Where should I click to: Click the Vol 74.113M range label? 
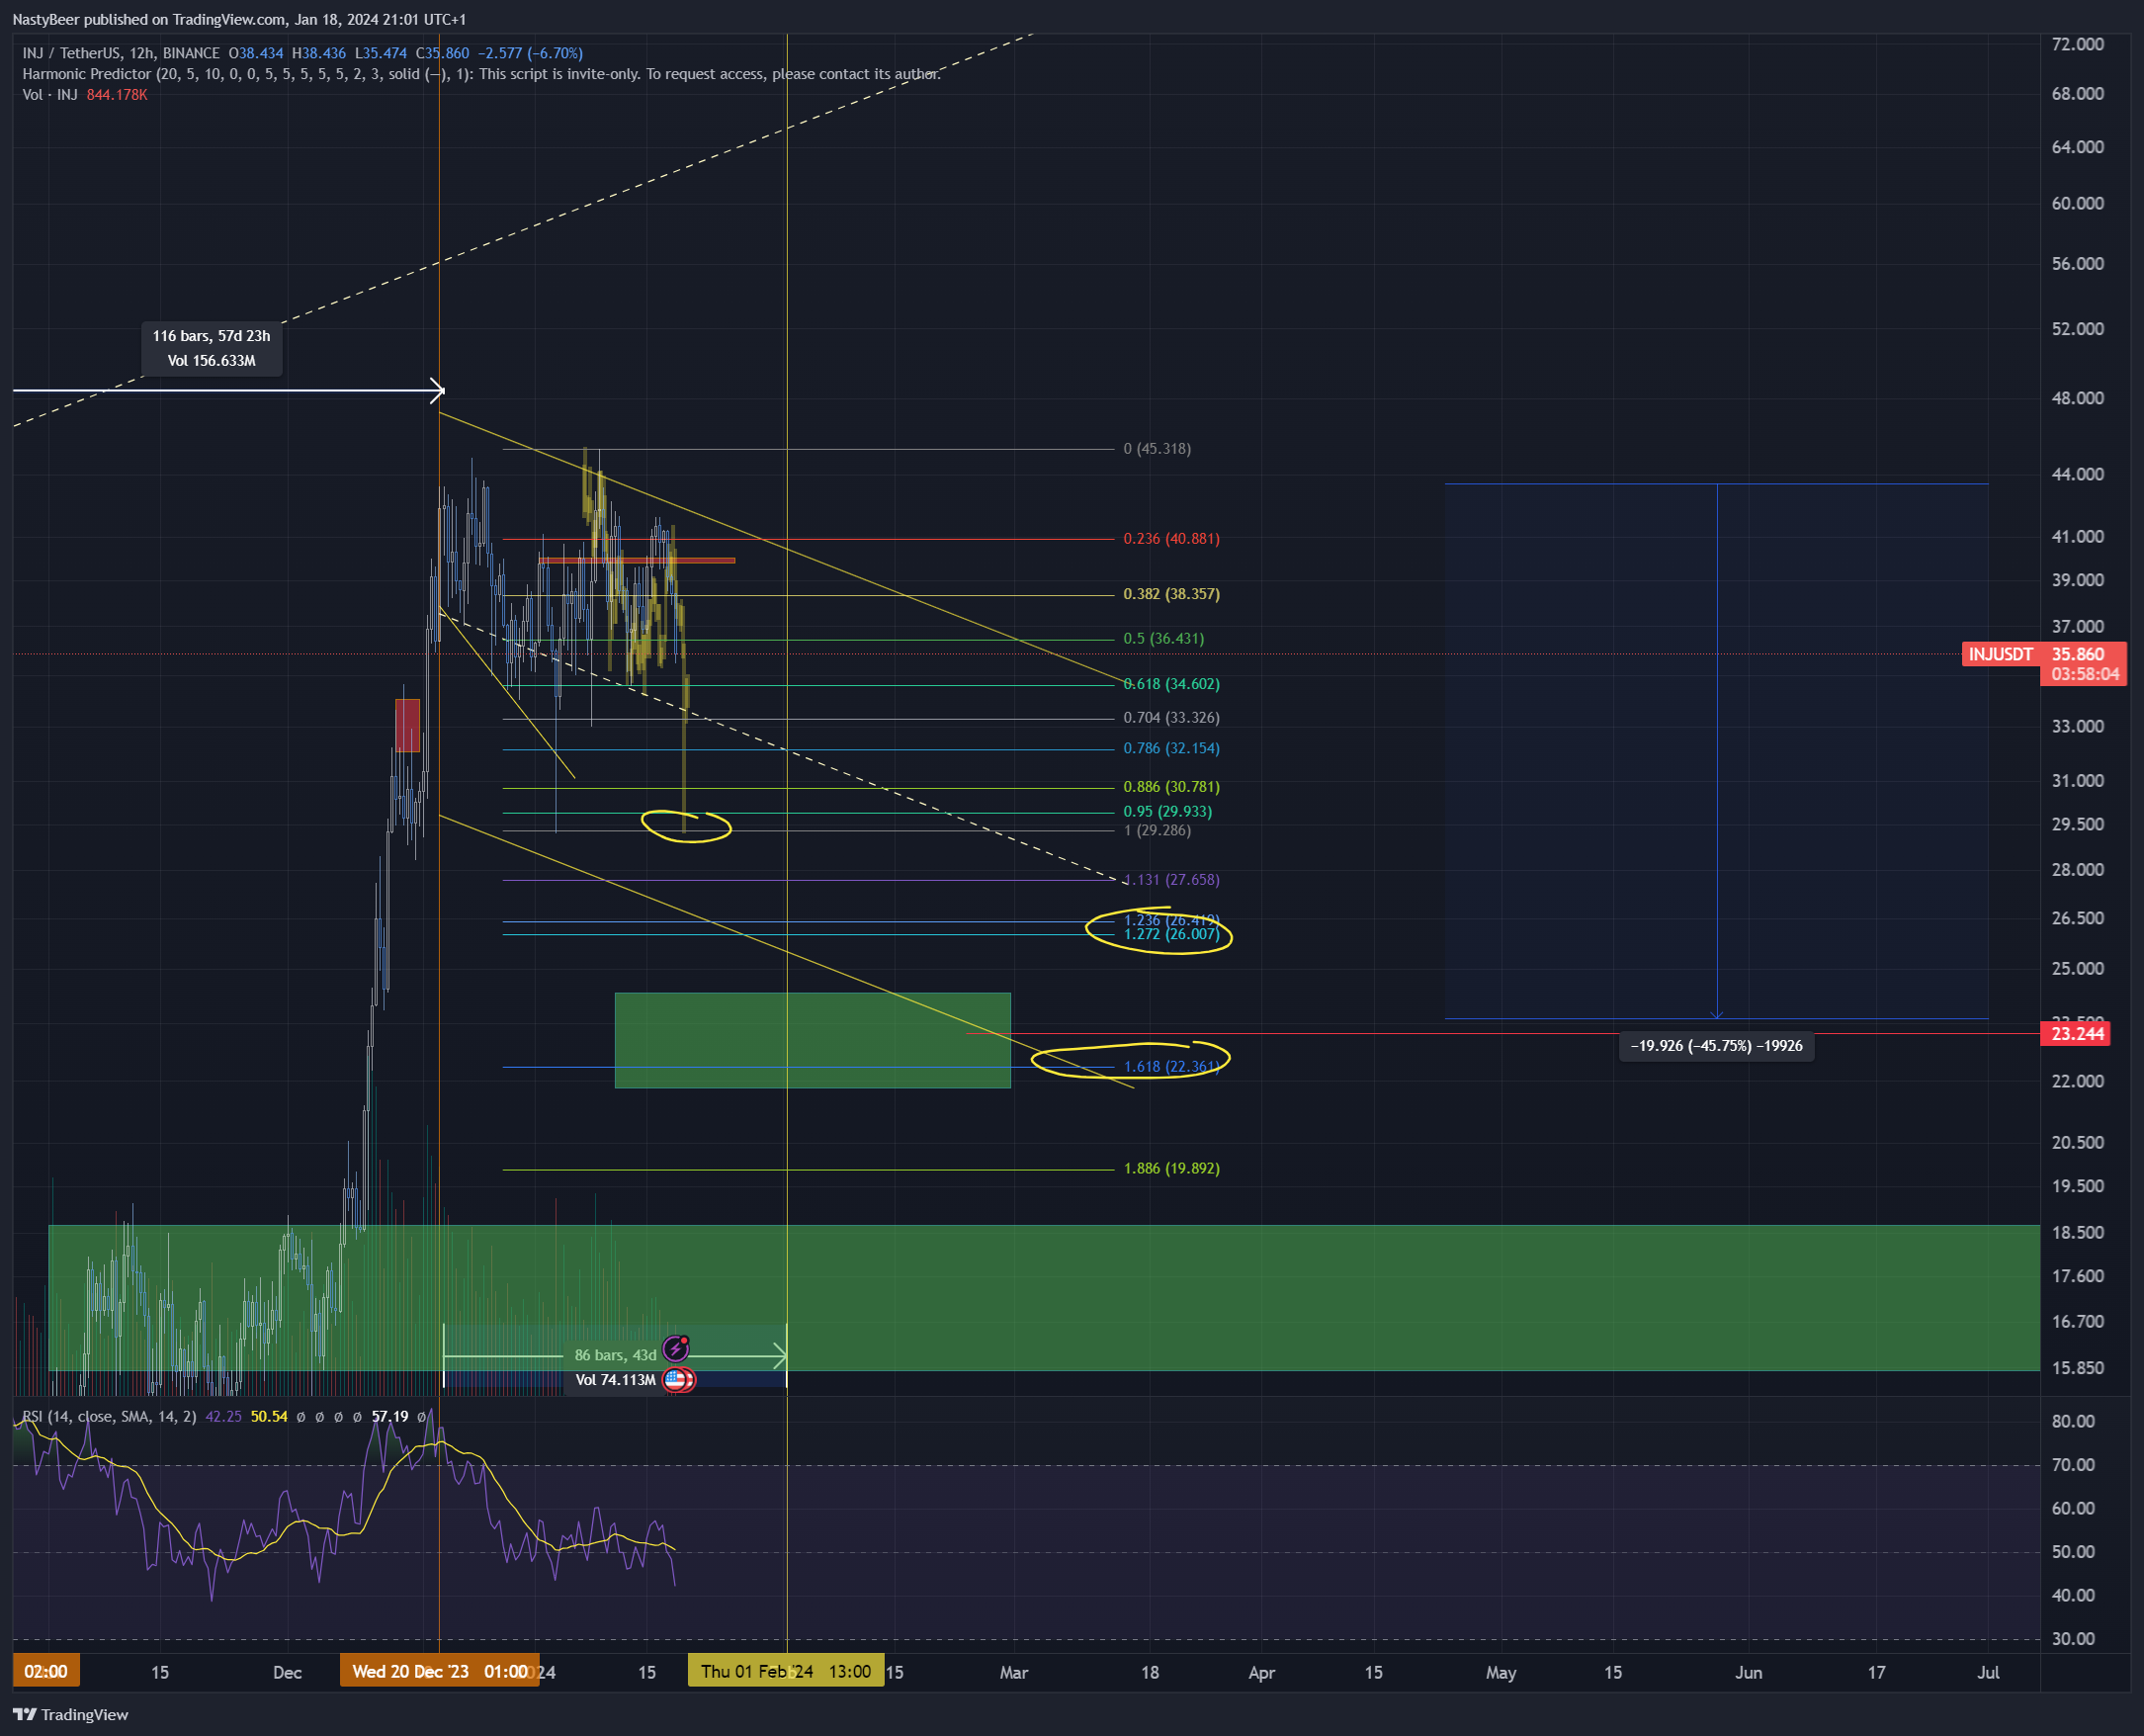(x=615, y=1380)
